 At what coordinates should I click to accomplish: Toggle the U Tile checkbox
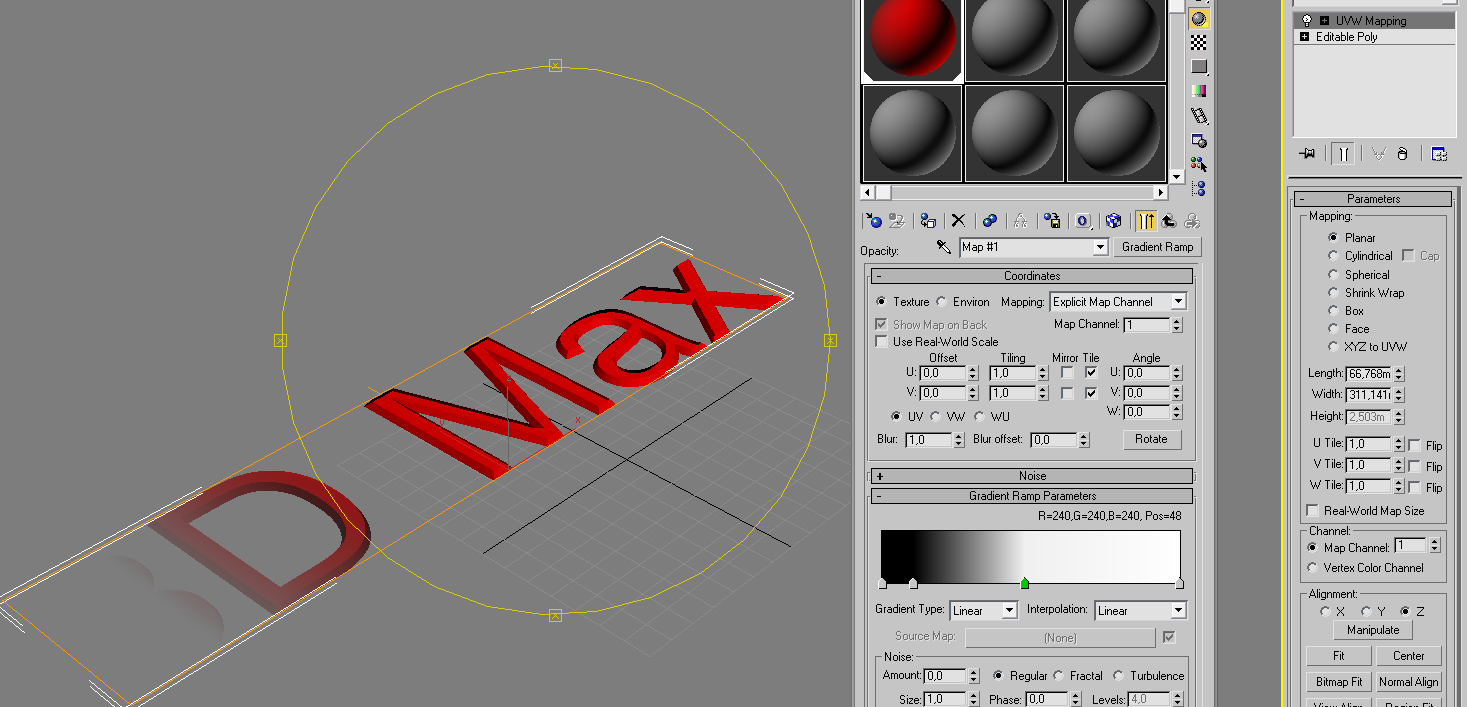[1091, 373]
